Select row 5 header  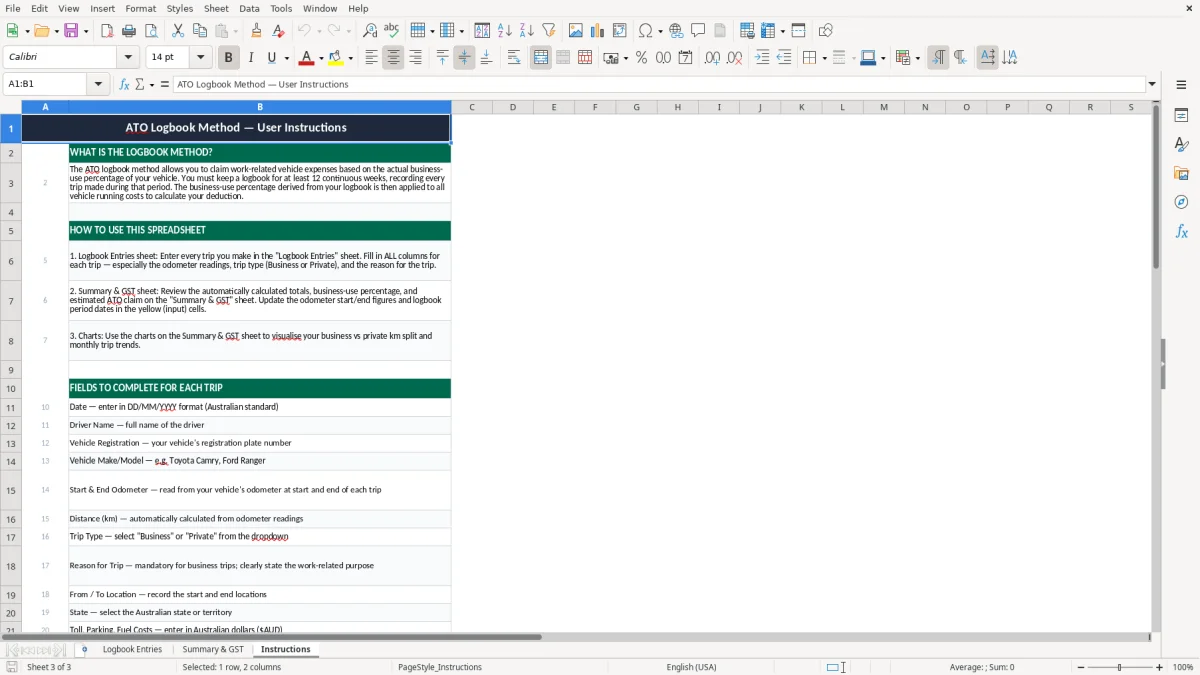pos(11,231)
